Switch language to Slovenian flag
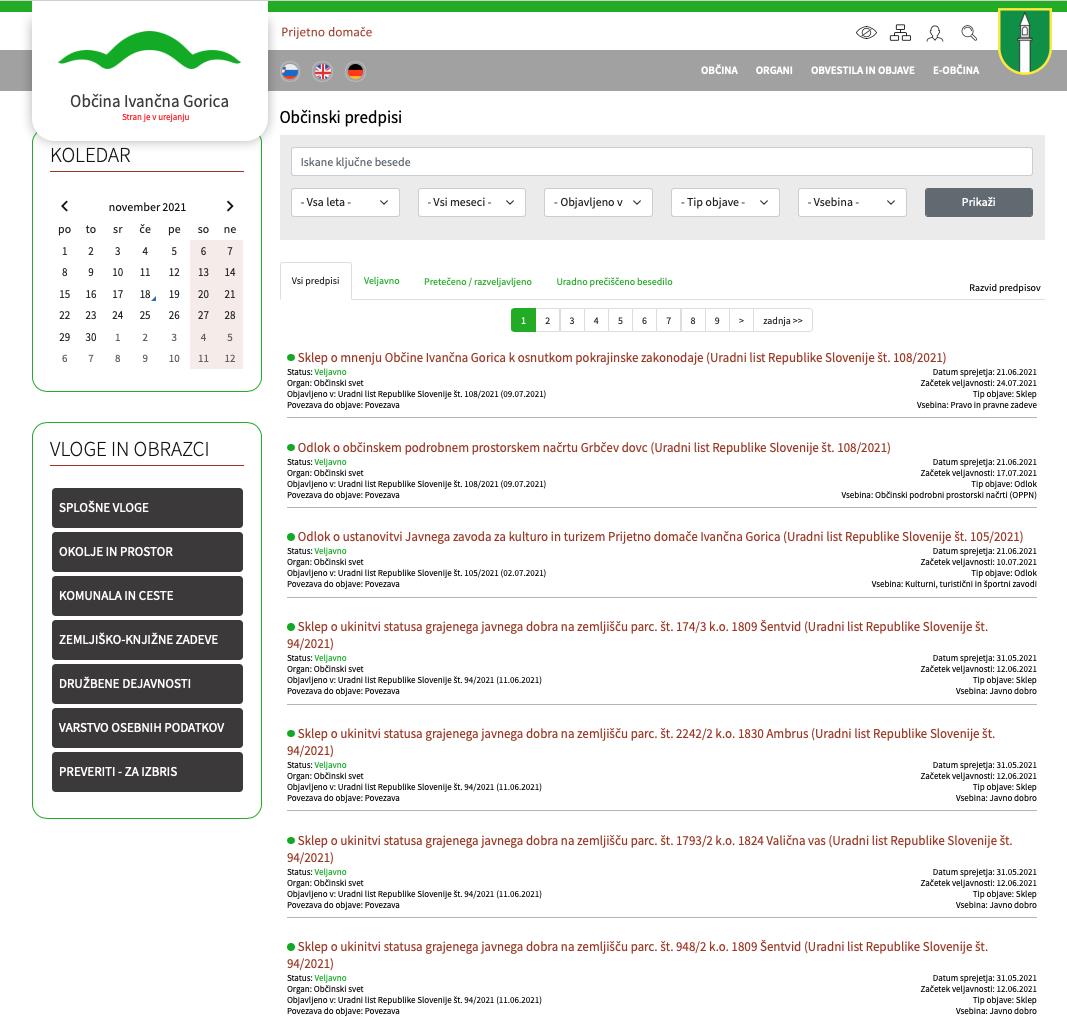1067x1017 pixels. [x=290, y=71]
